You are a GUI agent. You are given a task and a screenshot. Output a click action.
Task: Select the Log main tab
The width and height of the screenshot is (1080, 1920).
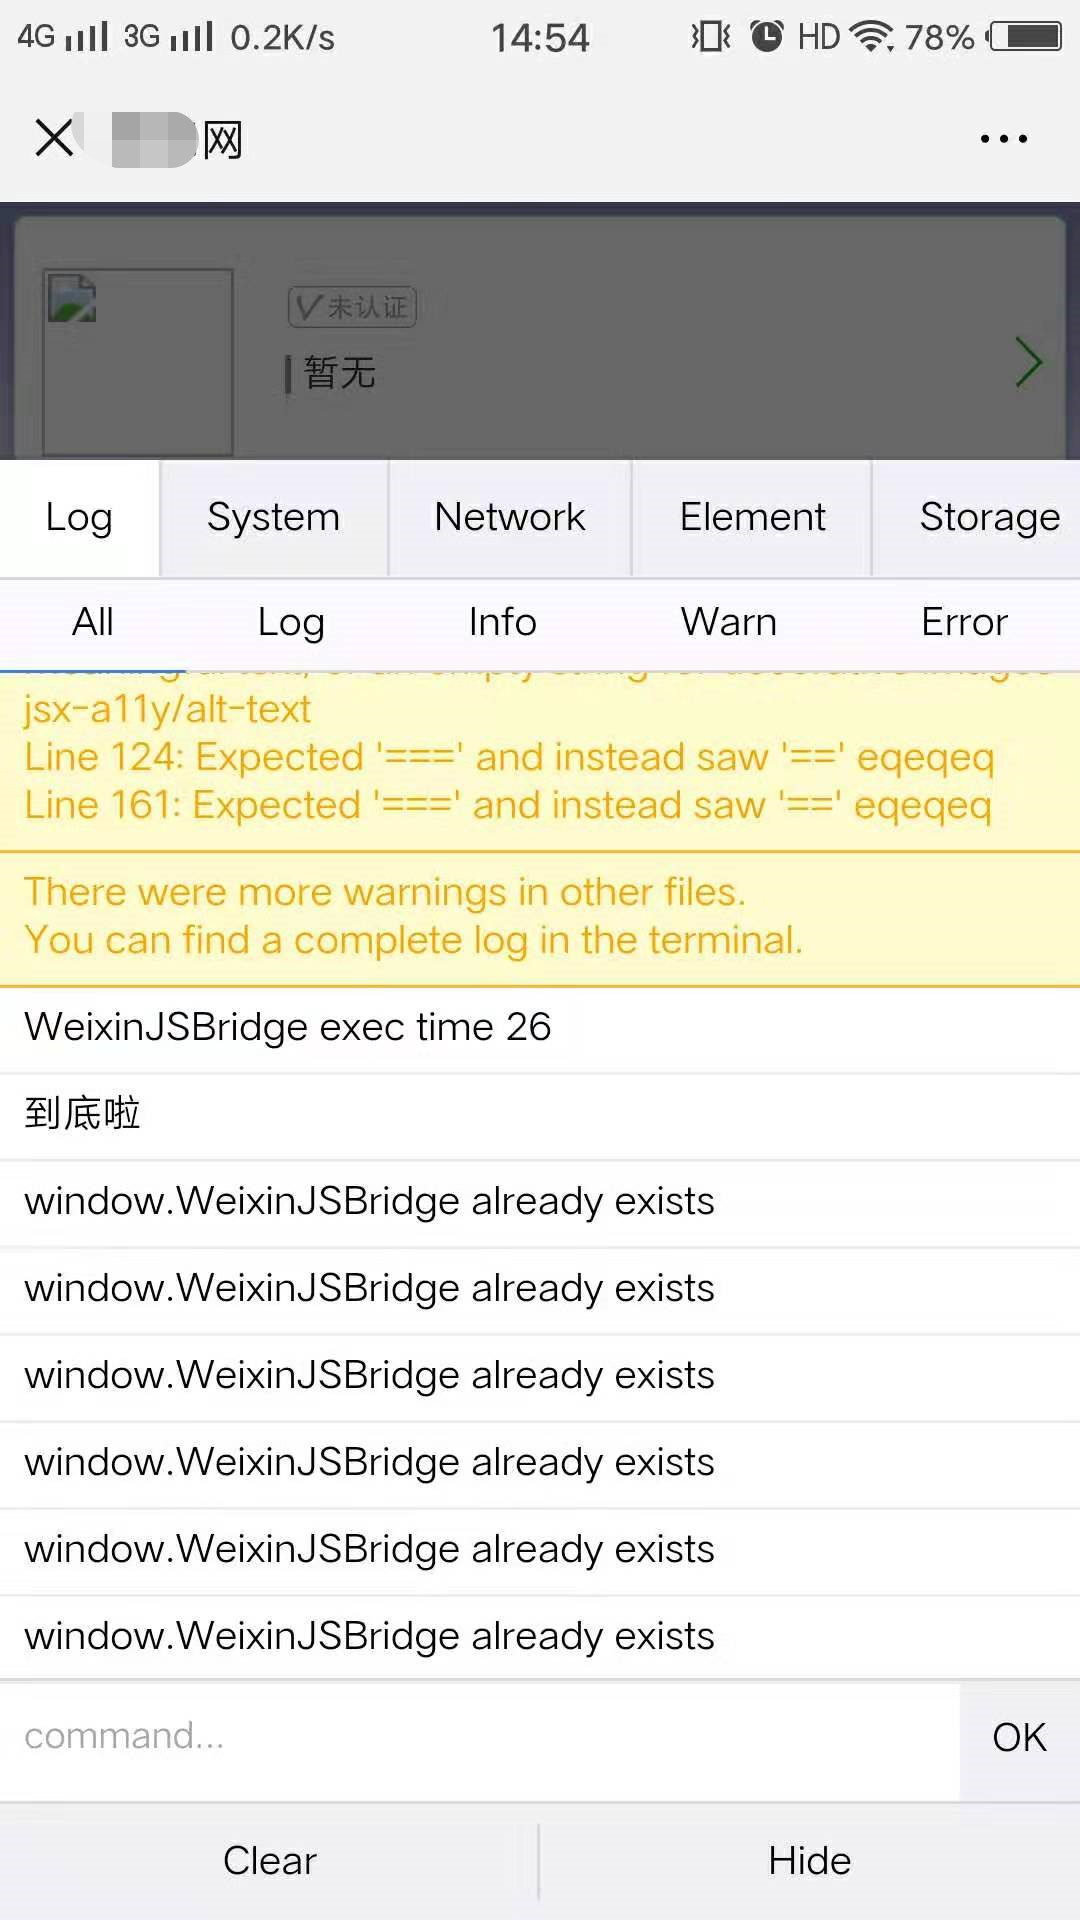tap(79, 518)
